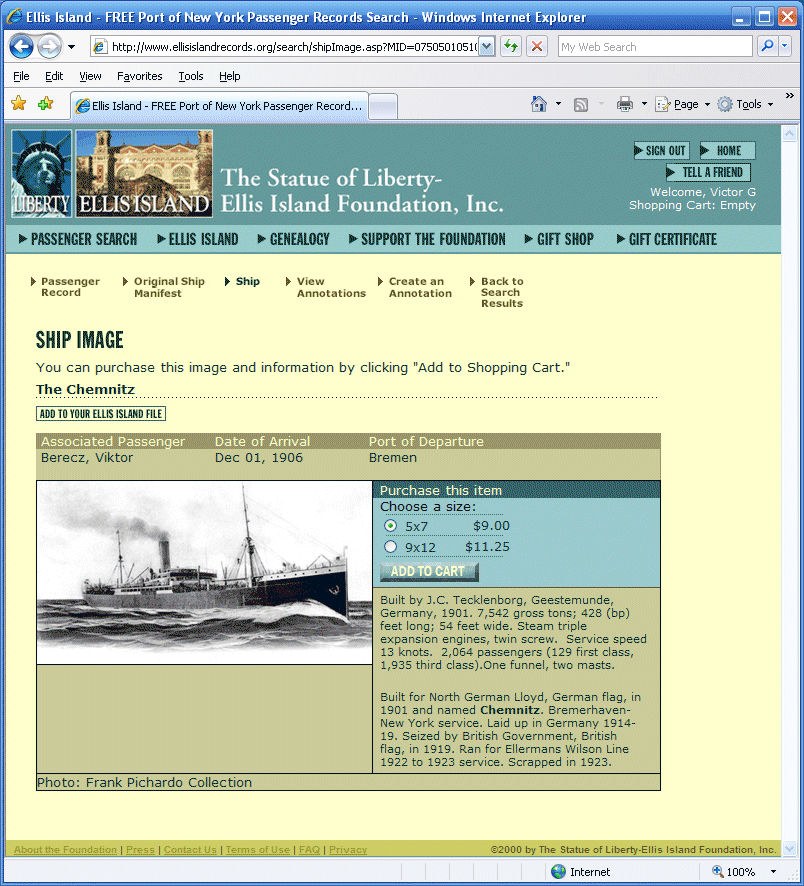Open the Favorites menu

140,76
